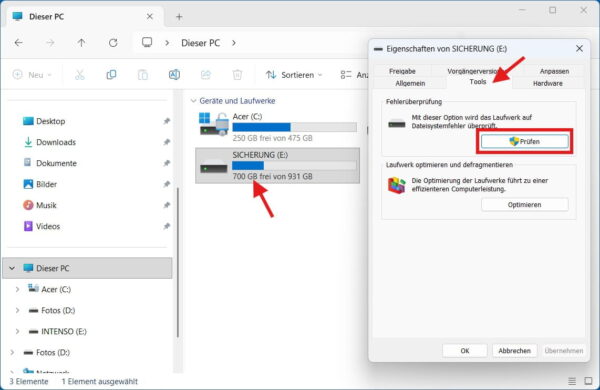600x390 pixels.
Task: Click the cut scissors icon
Action: tap(80, 75)
